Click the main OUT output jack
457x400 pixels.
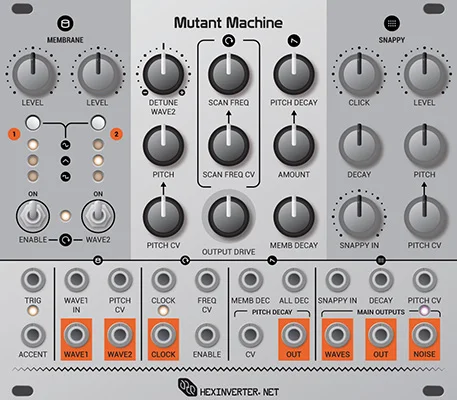[381, 335]
